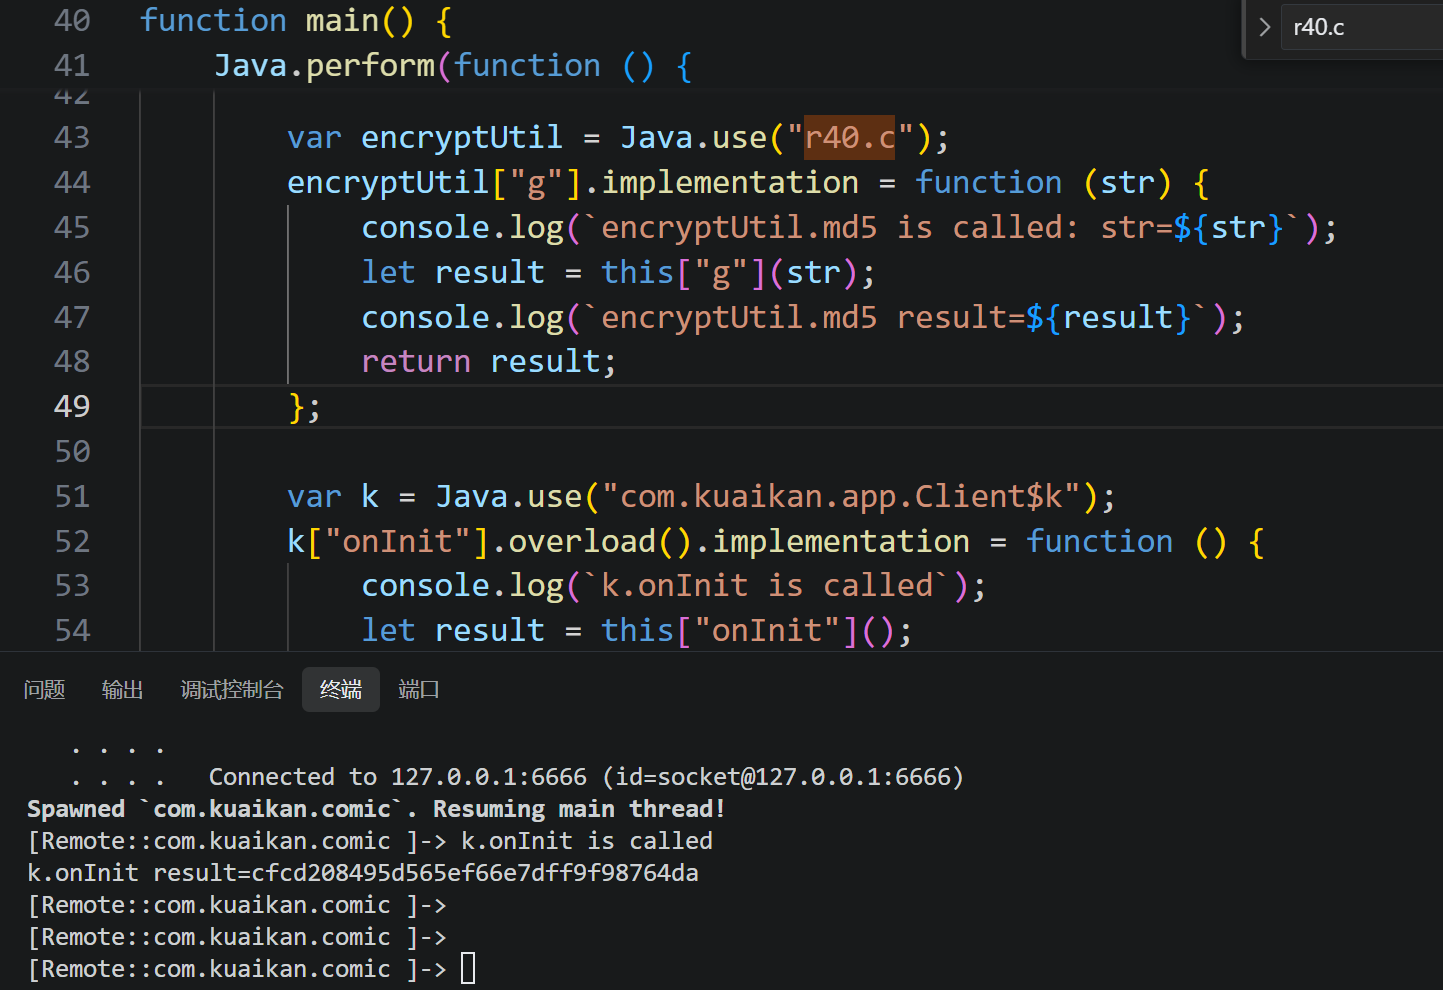1443x990 pixels.
Task: Click 'return result;' statement
Action: click(x=489, y=362)
